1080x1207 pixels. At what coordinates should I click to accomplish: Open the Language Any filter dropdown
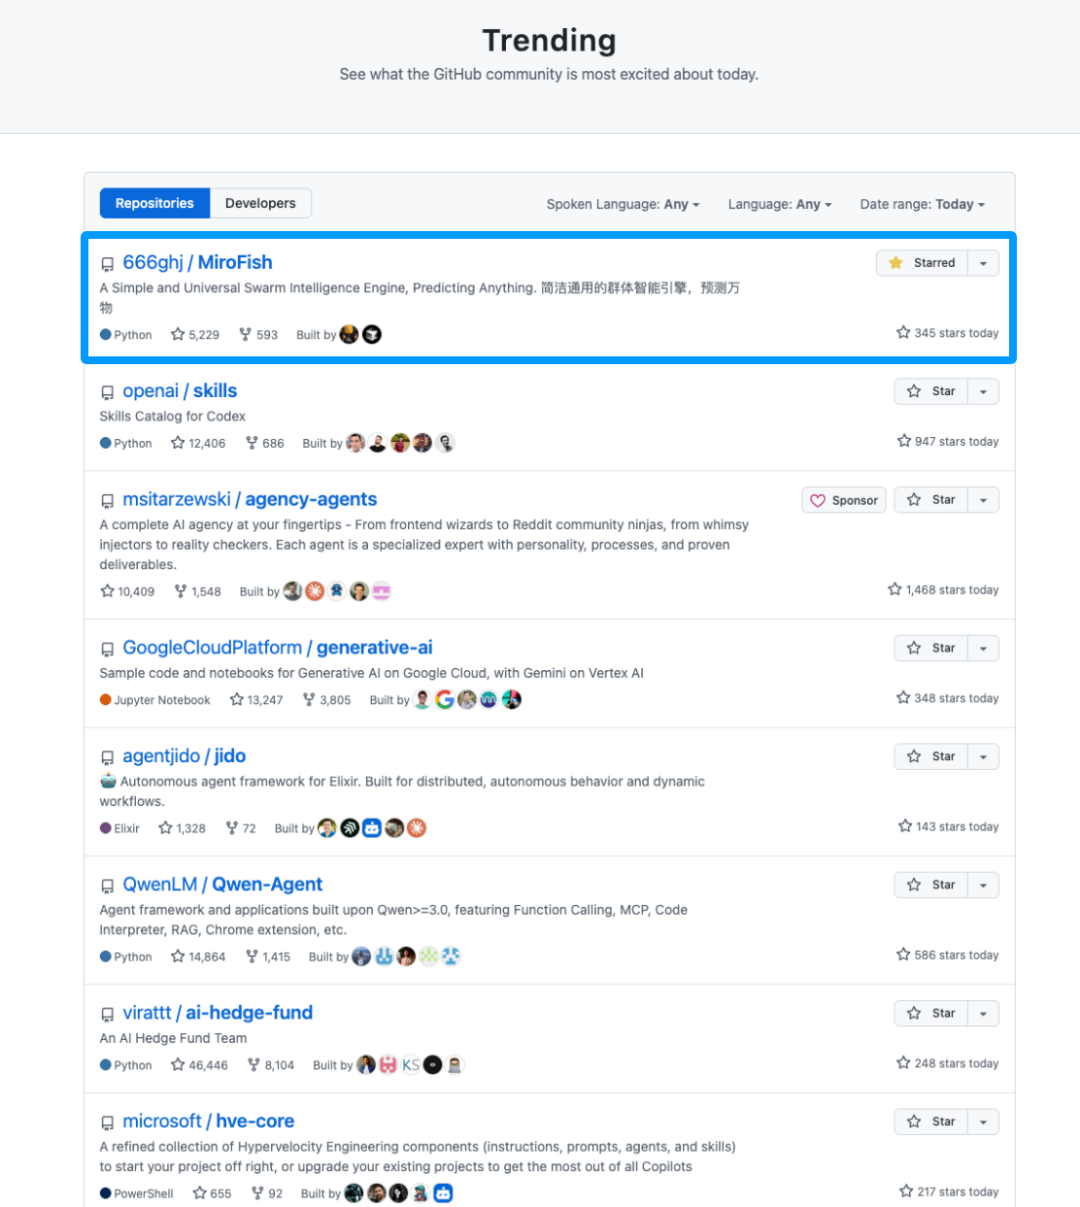tap(779, 204)
